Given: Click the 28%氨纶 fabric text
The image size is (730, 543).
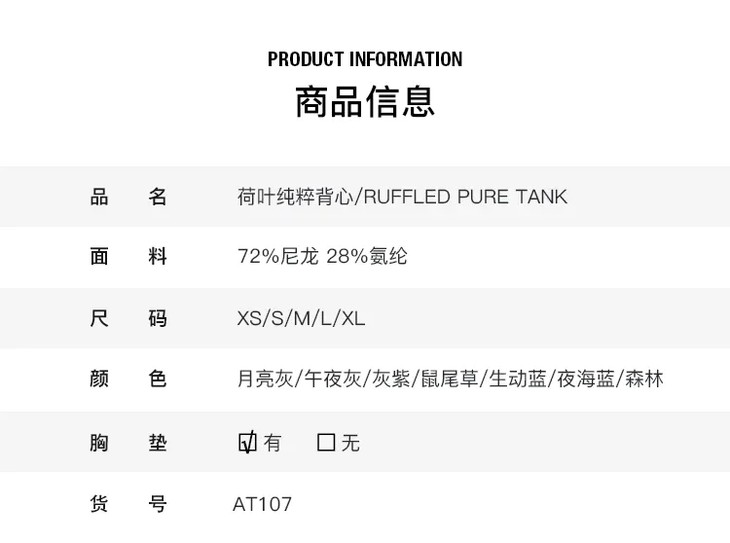Looking at the screenshot, I should (x=367, y=257).
